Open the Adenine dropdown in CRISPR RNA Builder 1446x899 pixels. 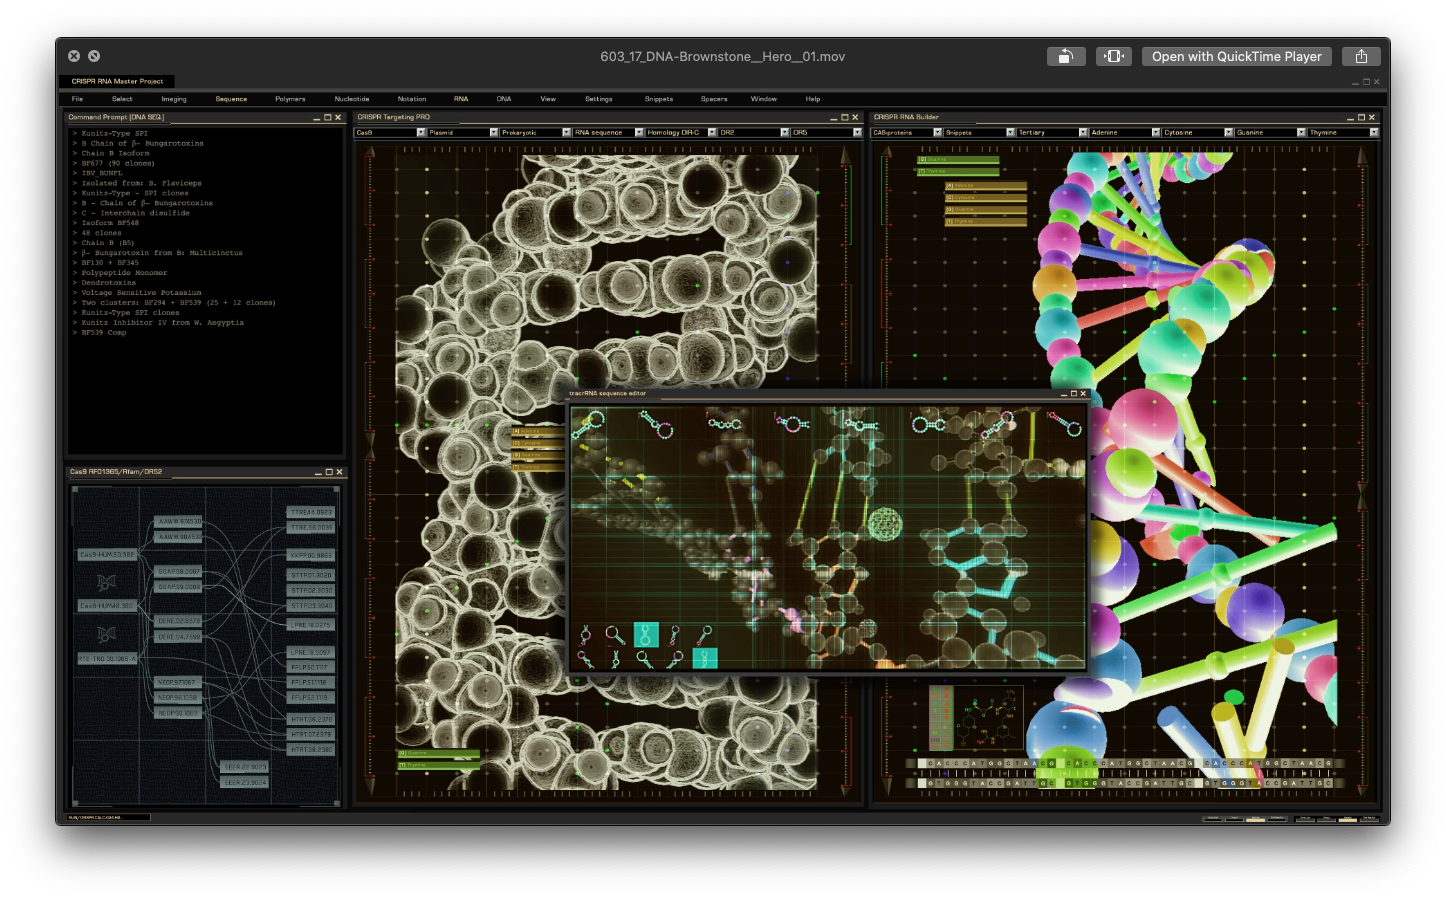(1125, 132)
